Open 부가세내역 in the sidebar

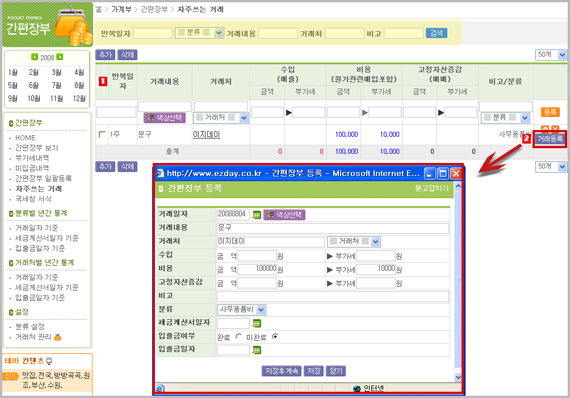pyautogui.click(x=32, y=158)
